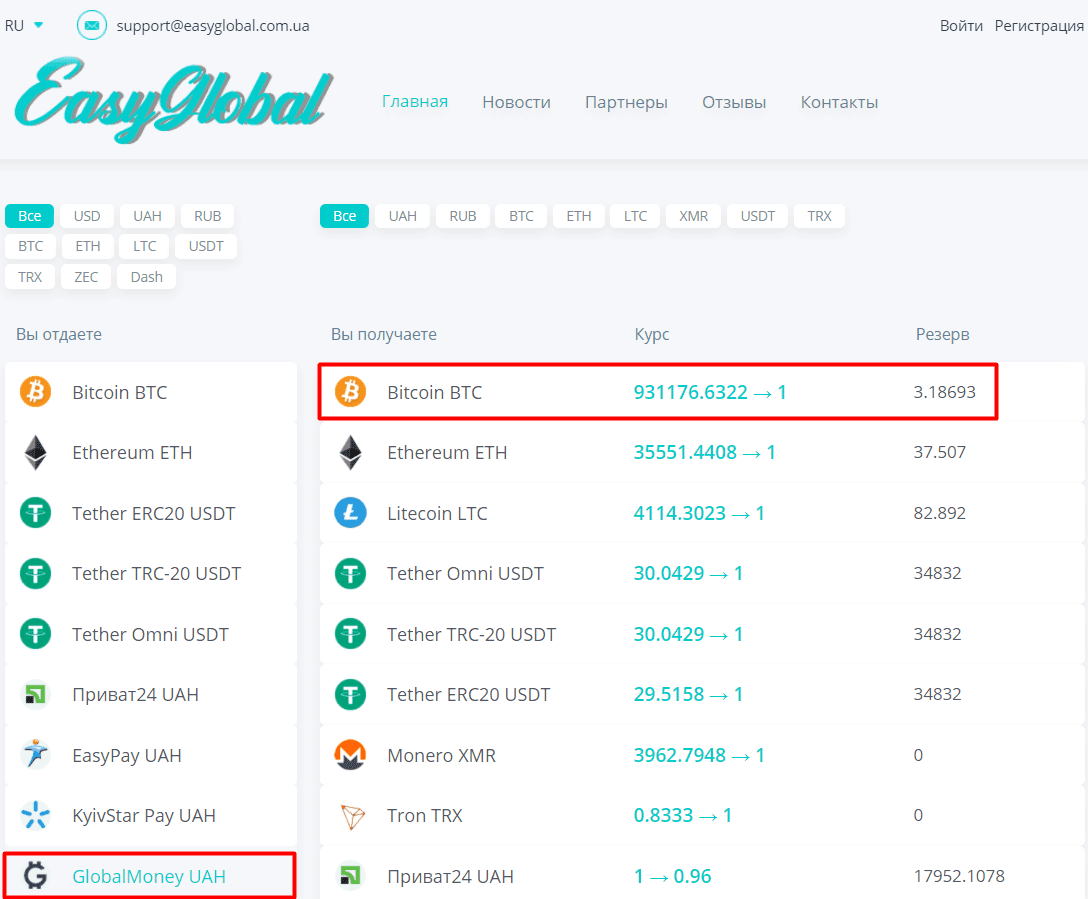Toggle the USD filter in left filter group
Screen dimensions: 1088x899
87,215
